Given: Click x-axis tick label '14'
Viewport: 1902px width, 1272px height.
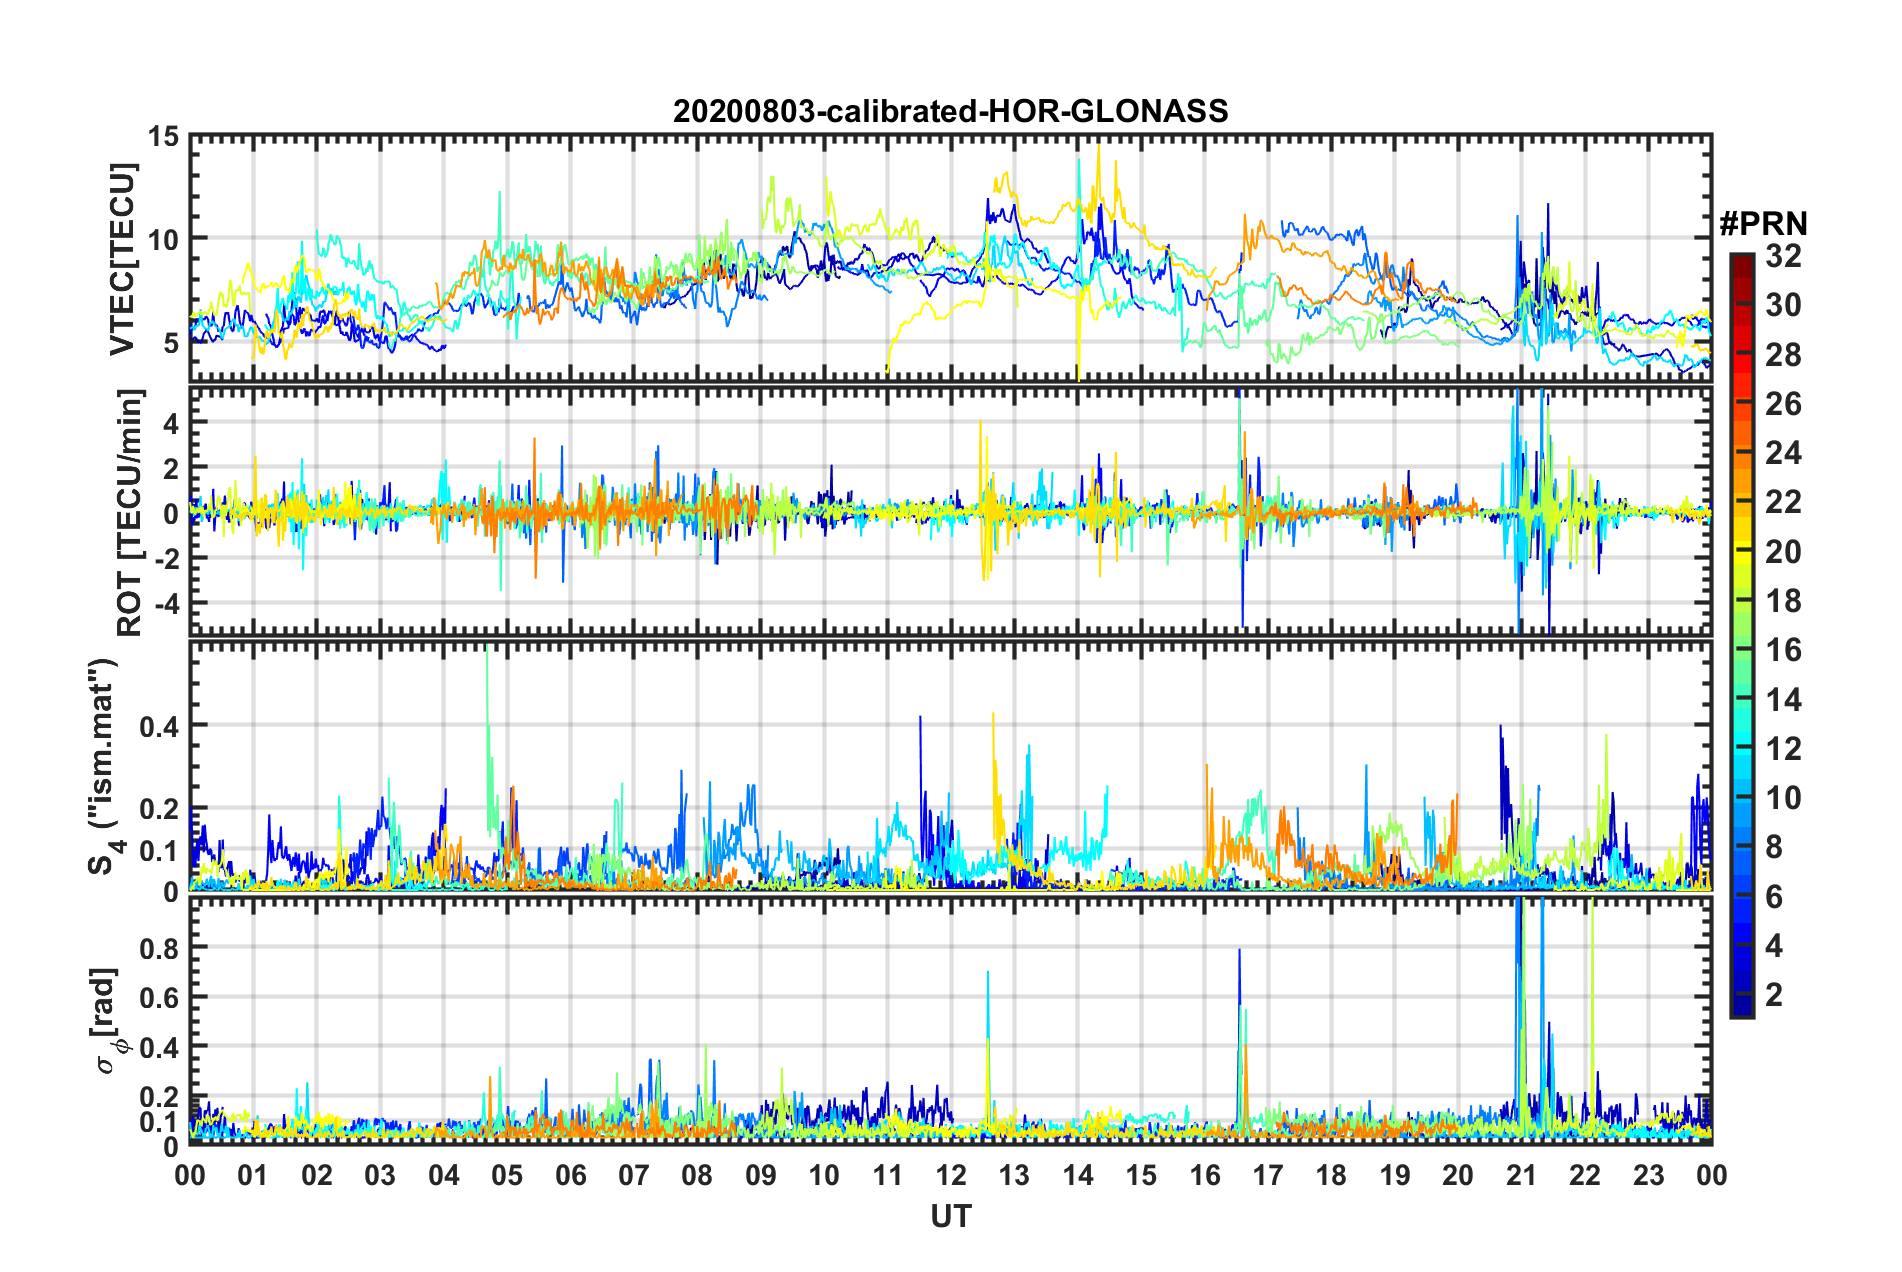Looking at the screenshot, I should (1078, 1175).
